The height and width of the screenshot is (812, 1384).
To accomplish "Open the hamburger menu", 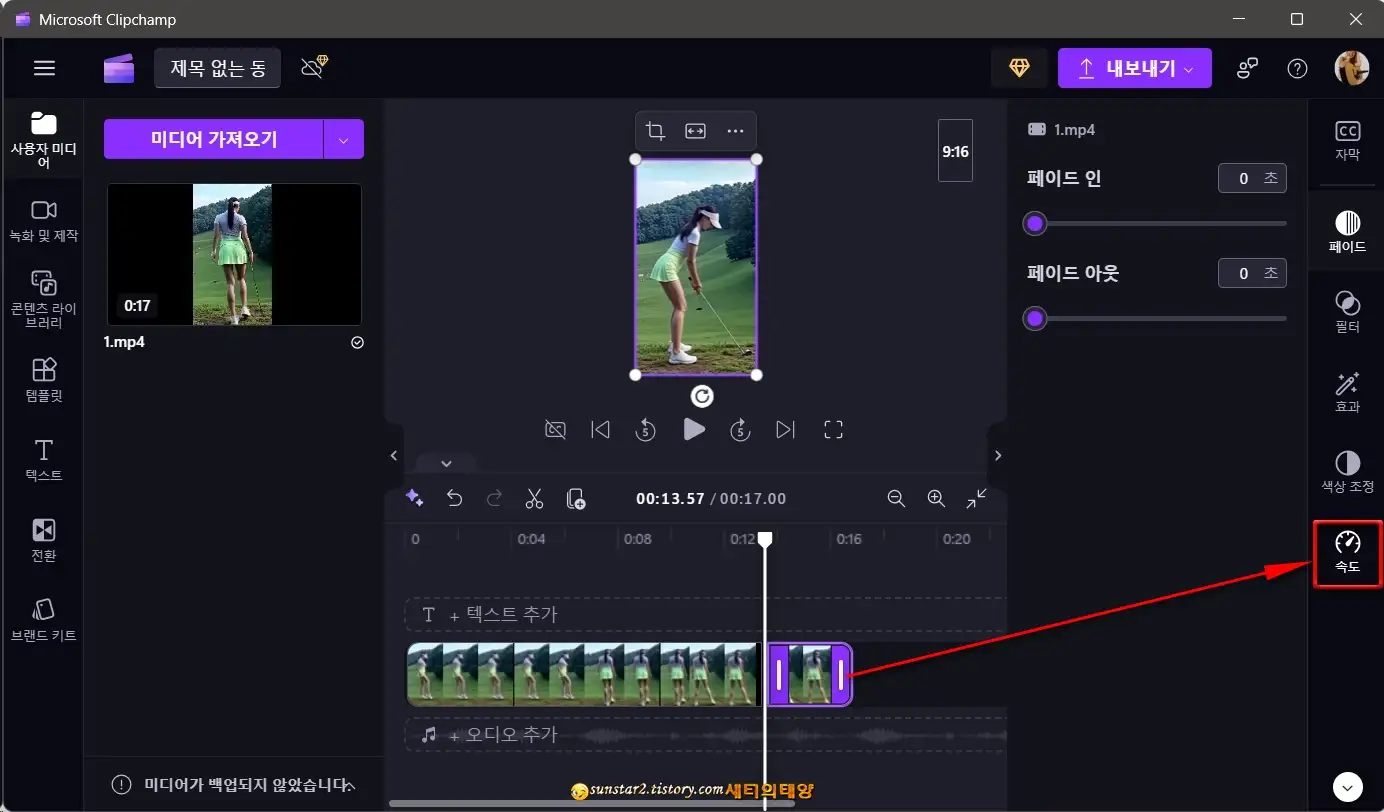I will pos(44,68).
